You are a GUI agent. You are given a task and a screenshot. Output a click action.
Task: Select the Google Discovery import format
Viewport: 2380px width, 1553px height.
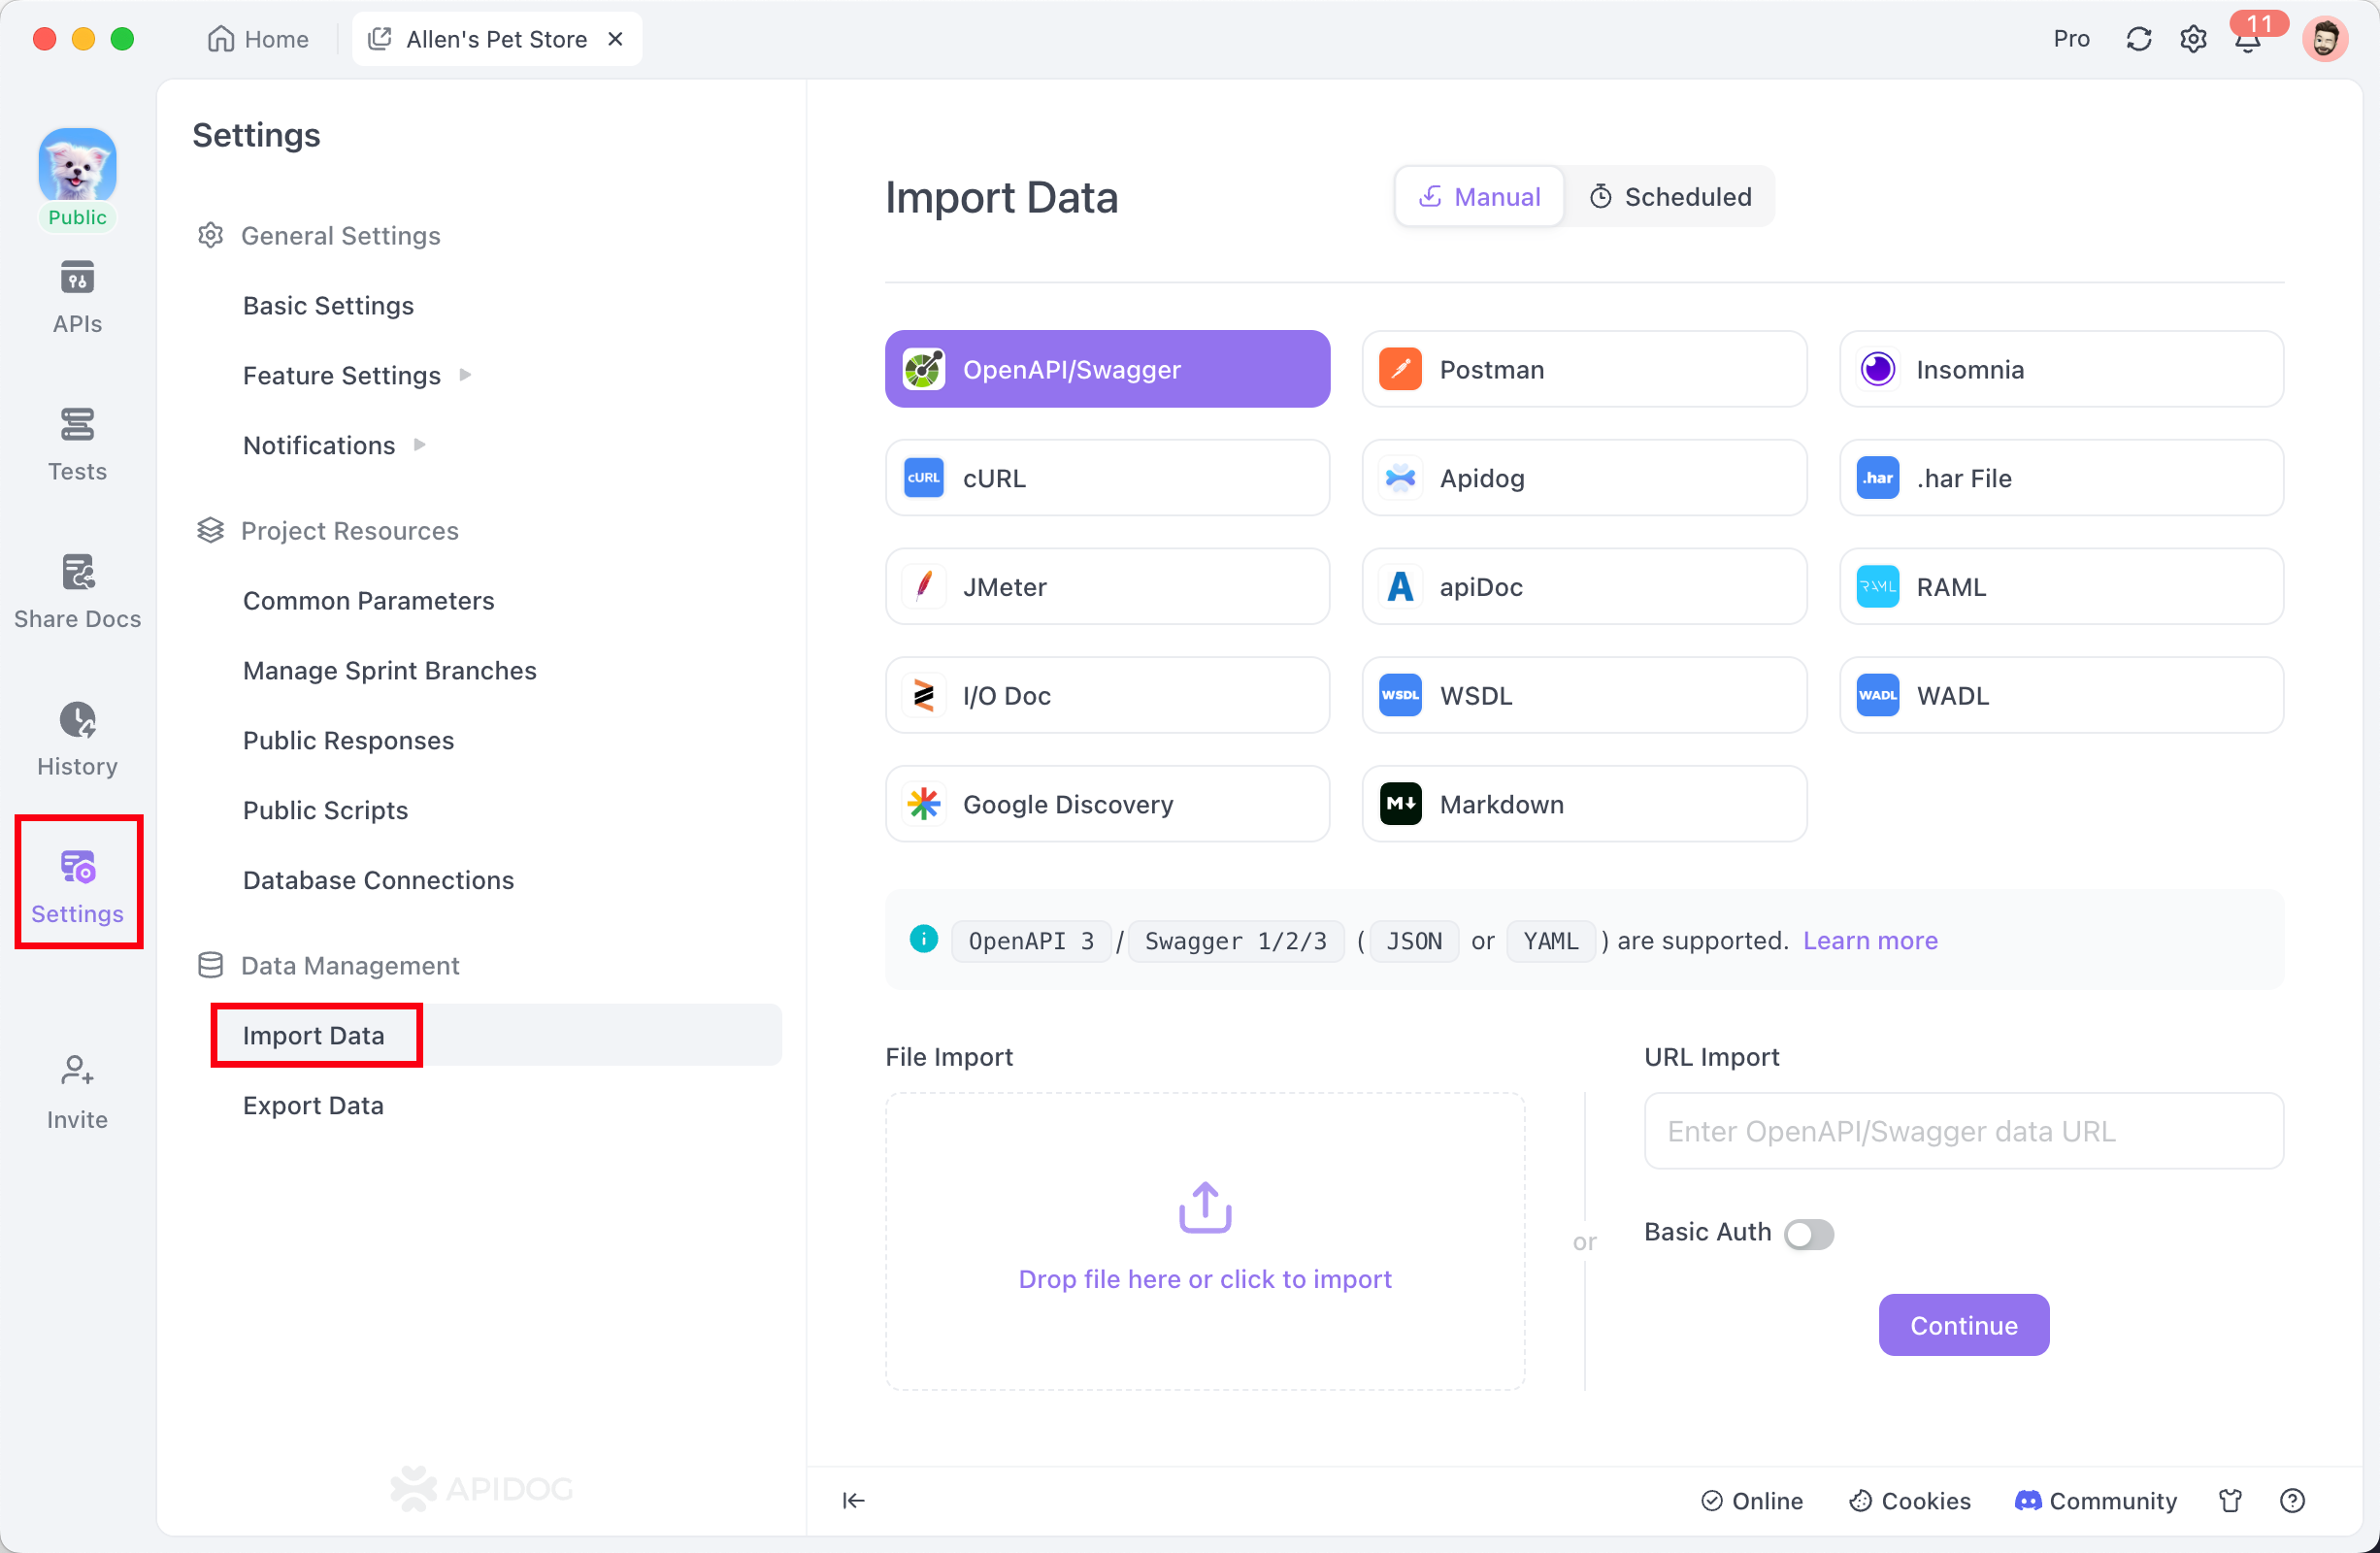pos(1107,804)
